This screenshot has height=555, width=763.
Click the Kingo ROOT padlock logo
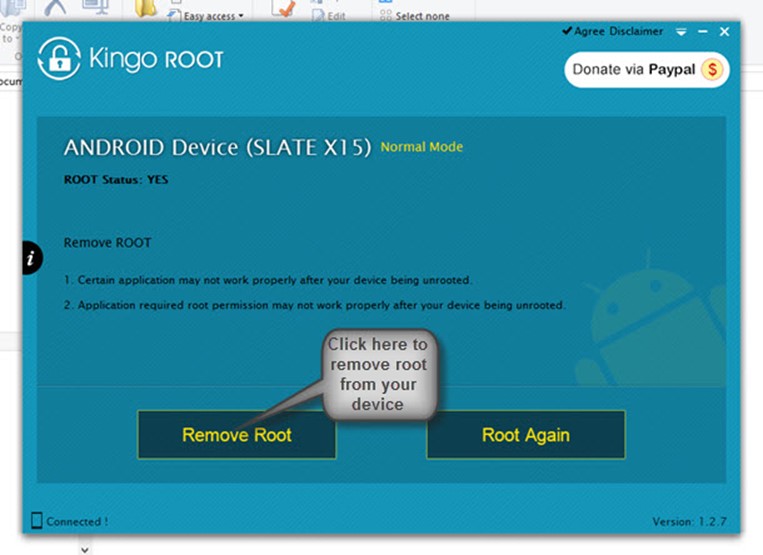pos(59,59)
